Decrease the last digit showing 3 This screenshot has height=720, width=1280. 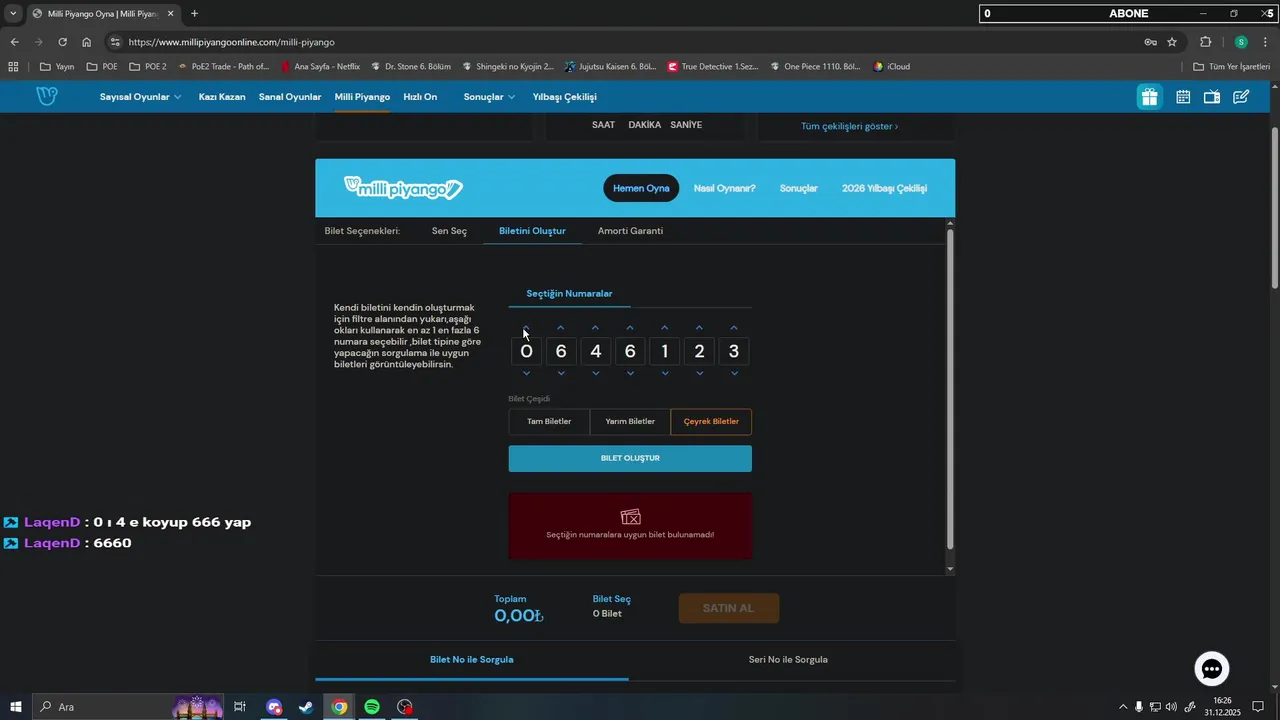tap(734, 374)
